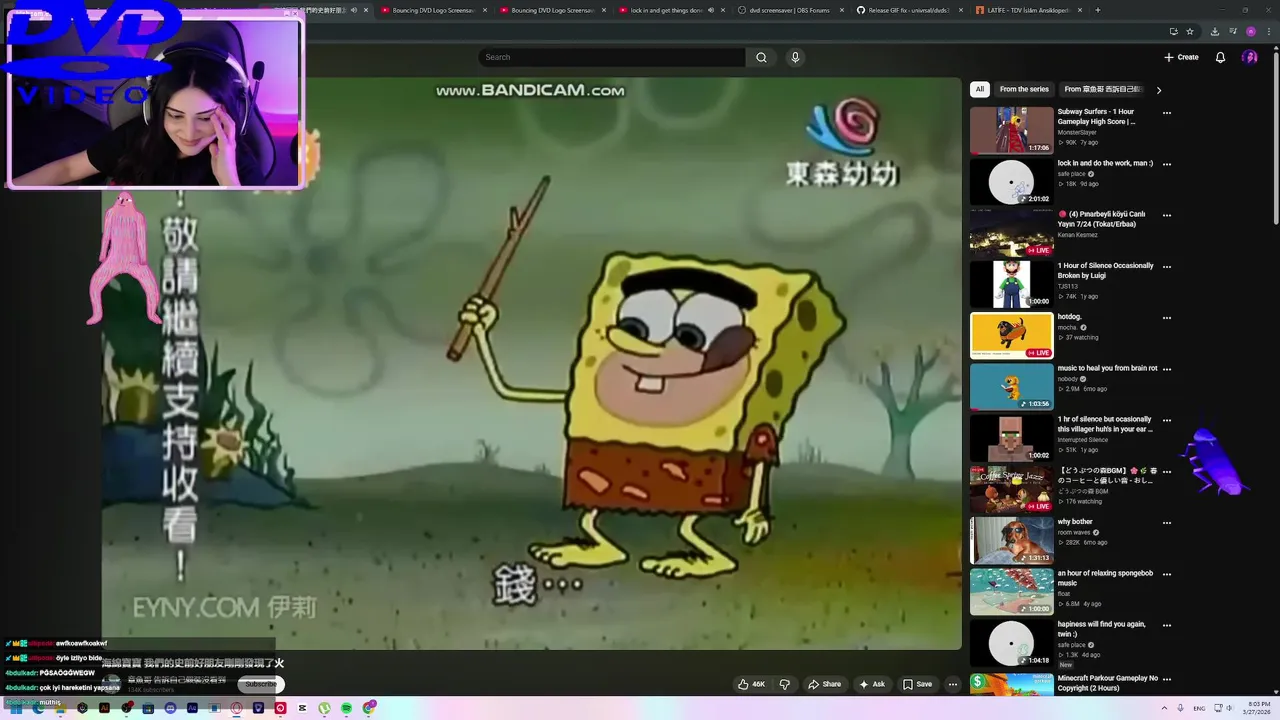
Task: Open browser downloads icon
Action: 1215,31
